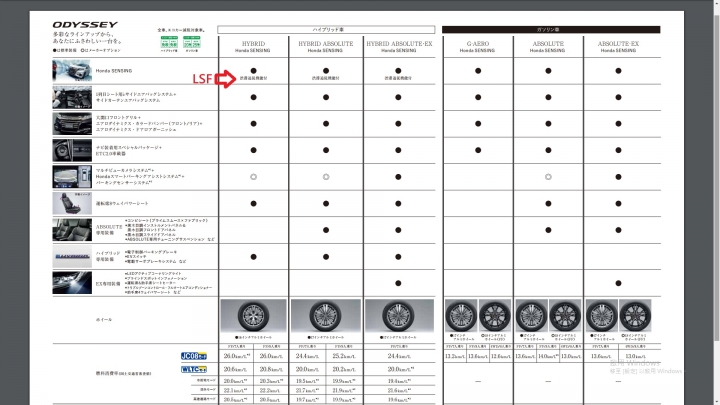This screenshot has height=405, width=720.
Task: Click the Honda SENSING car thumbnail
Action: (72, 70)
